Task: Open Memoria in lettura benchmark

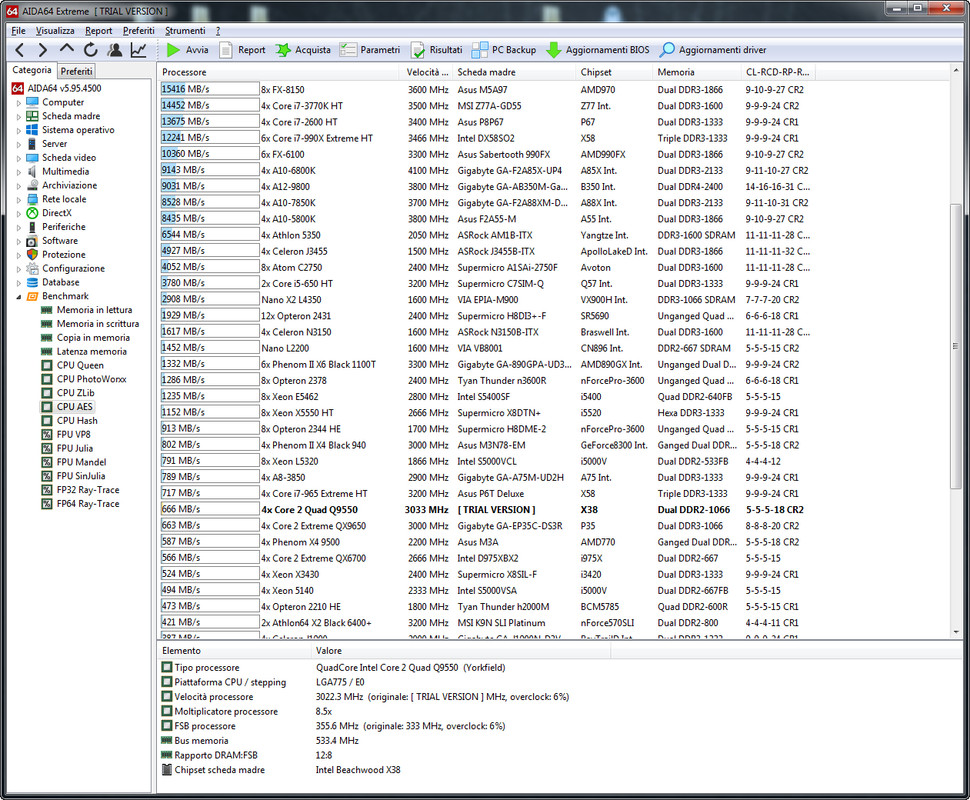Action: click(x=94, y=310)
